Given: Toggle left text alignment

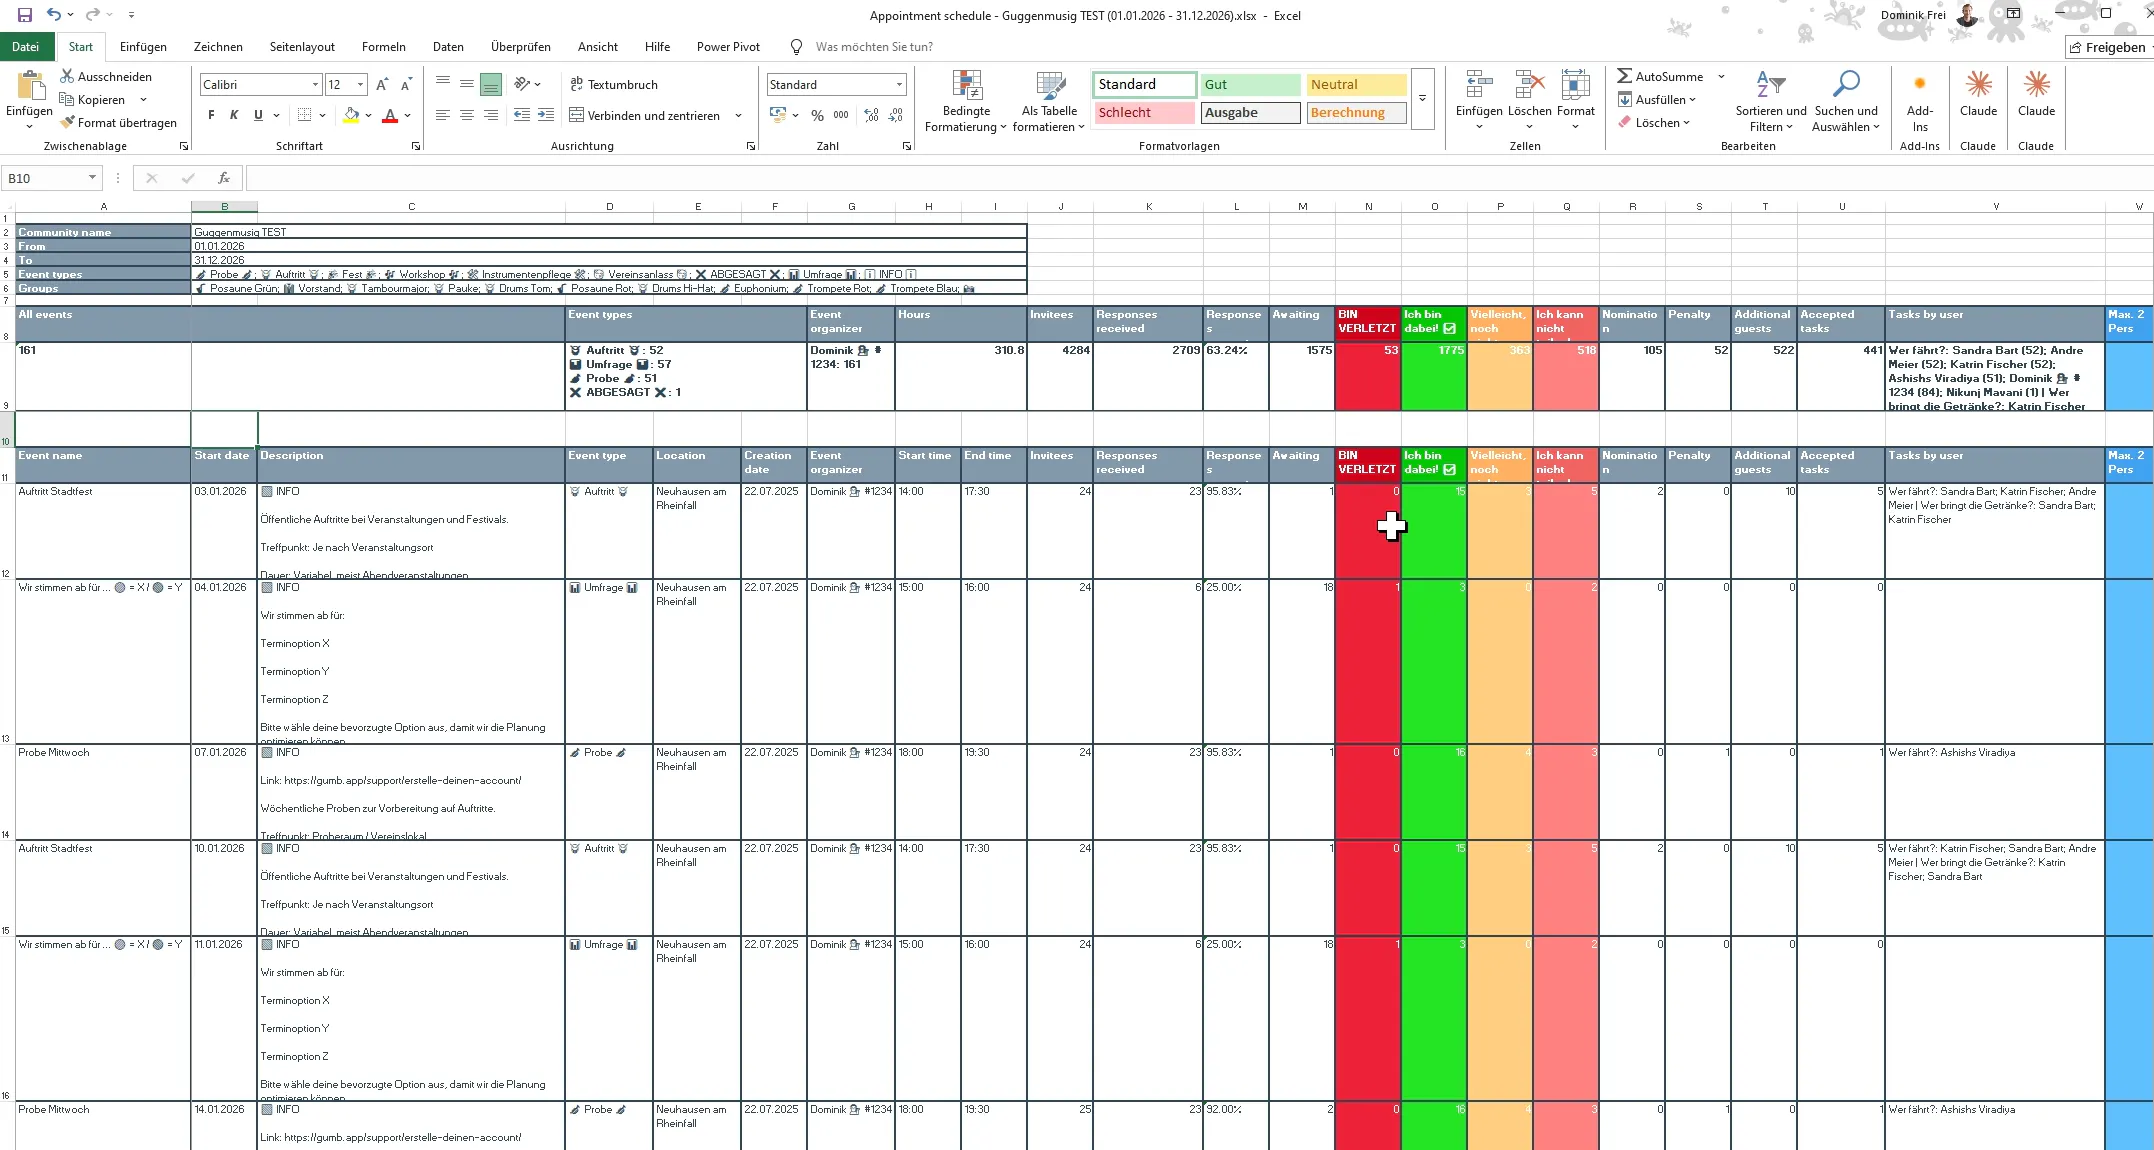Looking at the screenshot, I should [x=443, y=115].
